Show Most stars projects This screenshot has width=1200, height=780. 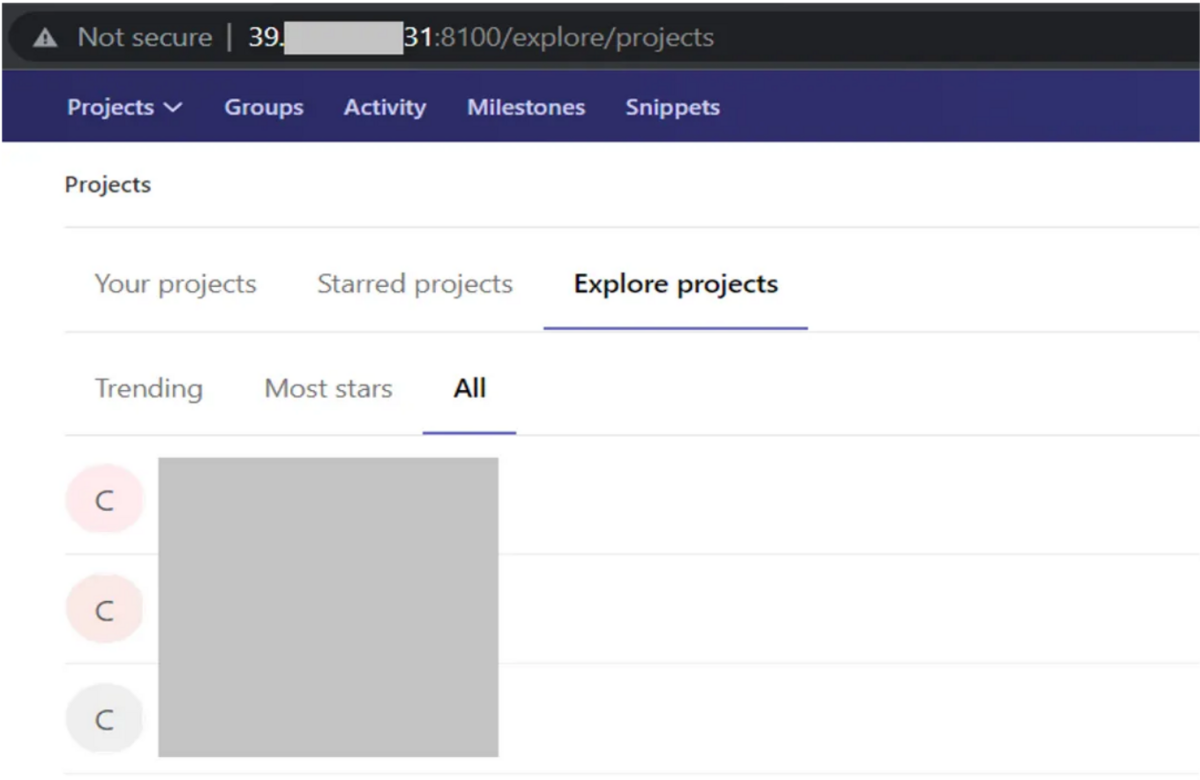pyautogui.click(x=328, y=388)
